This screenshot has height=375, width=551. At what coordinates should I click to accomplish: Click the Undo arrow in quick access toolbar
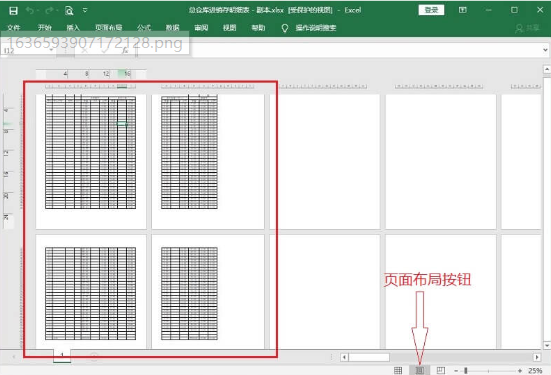[x=30, y=11]
